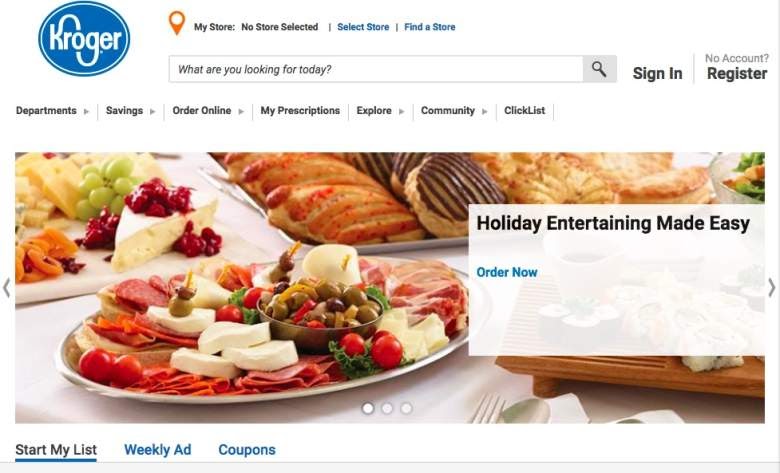Expand the Savings menu
Viewport: 780px width, 473px height.
point(130,111)
